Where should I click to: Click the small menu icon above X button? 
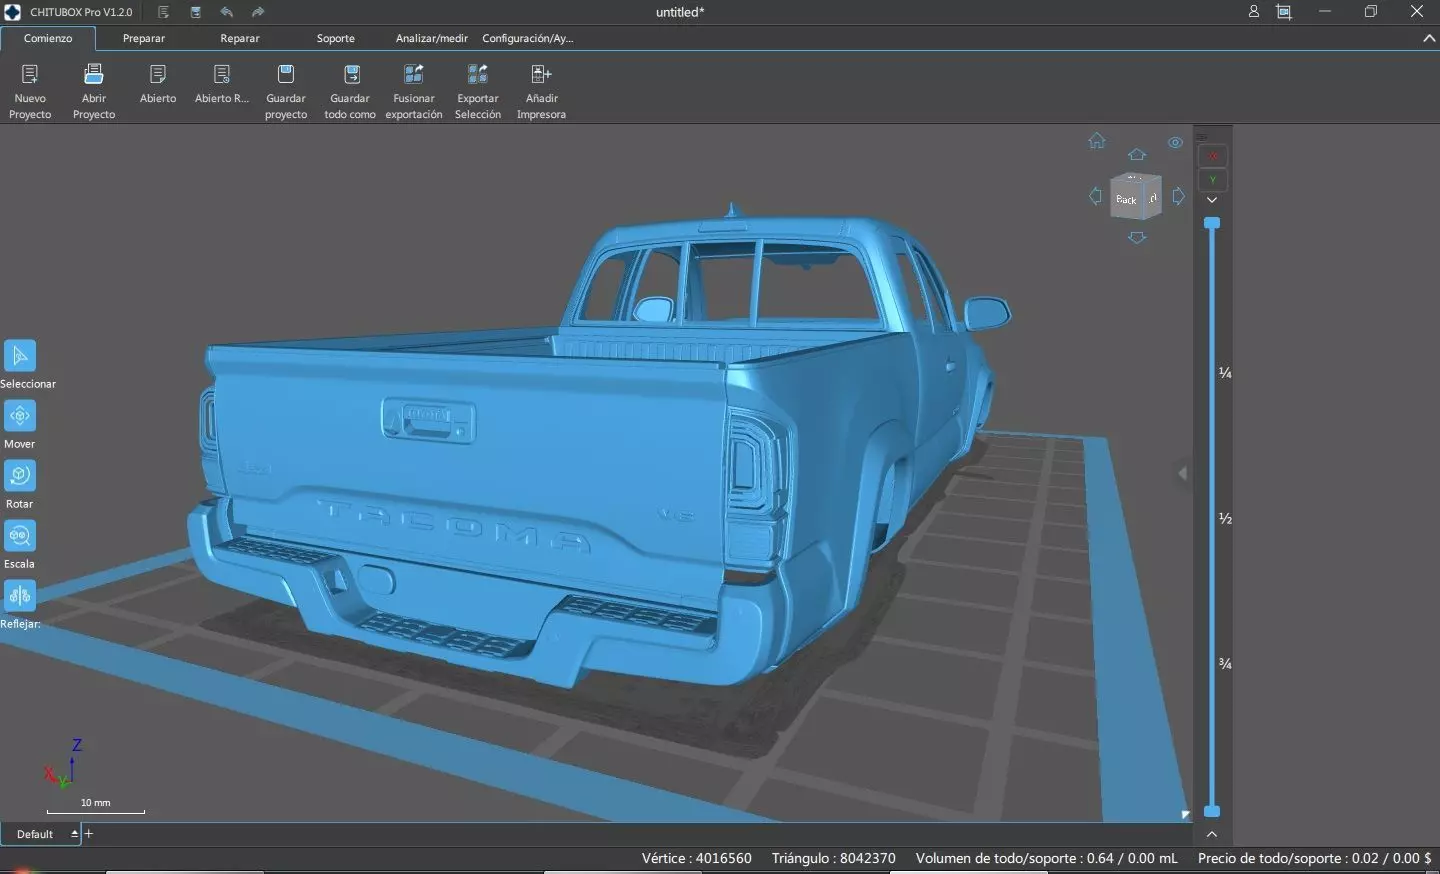click(x=1203, y=137)
